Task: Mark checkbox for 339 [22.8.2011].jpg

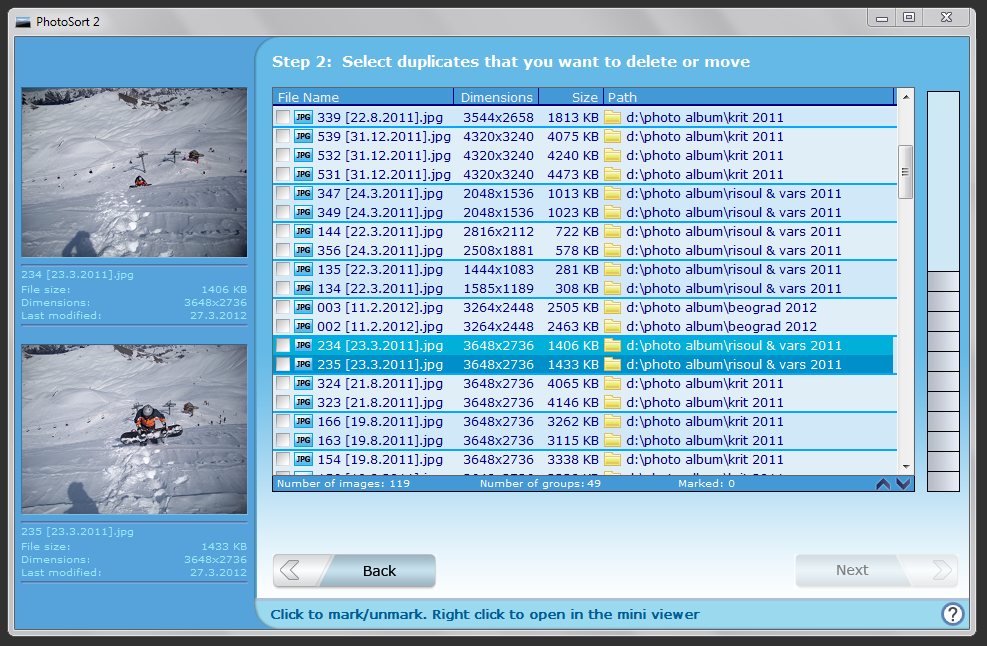Action: [x=283, y=117]
